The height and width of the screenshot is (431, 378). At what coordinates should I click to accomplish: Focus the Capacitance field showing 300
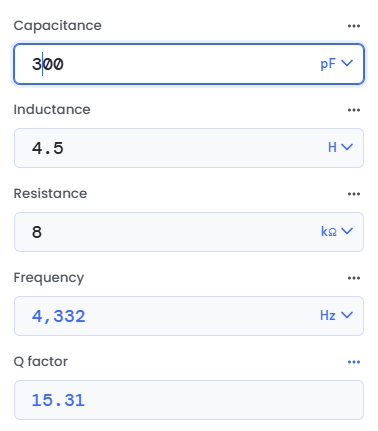(x=189, y=64)
